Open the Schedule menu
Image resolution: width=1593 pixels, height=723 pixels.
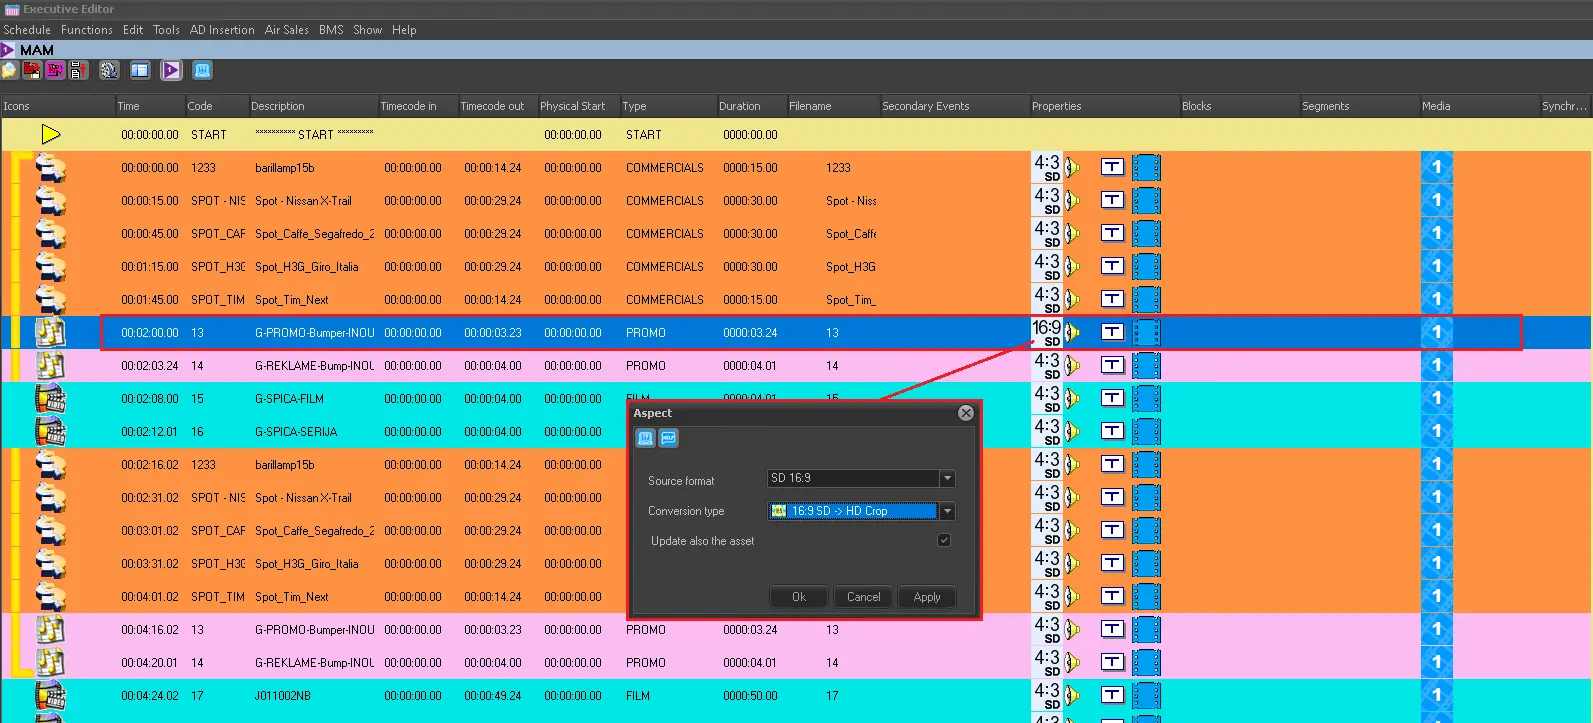click(27, 30)
